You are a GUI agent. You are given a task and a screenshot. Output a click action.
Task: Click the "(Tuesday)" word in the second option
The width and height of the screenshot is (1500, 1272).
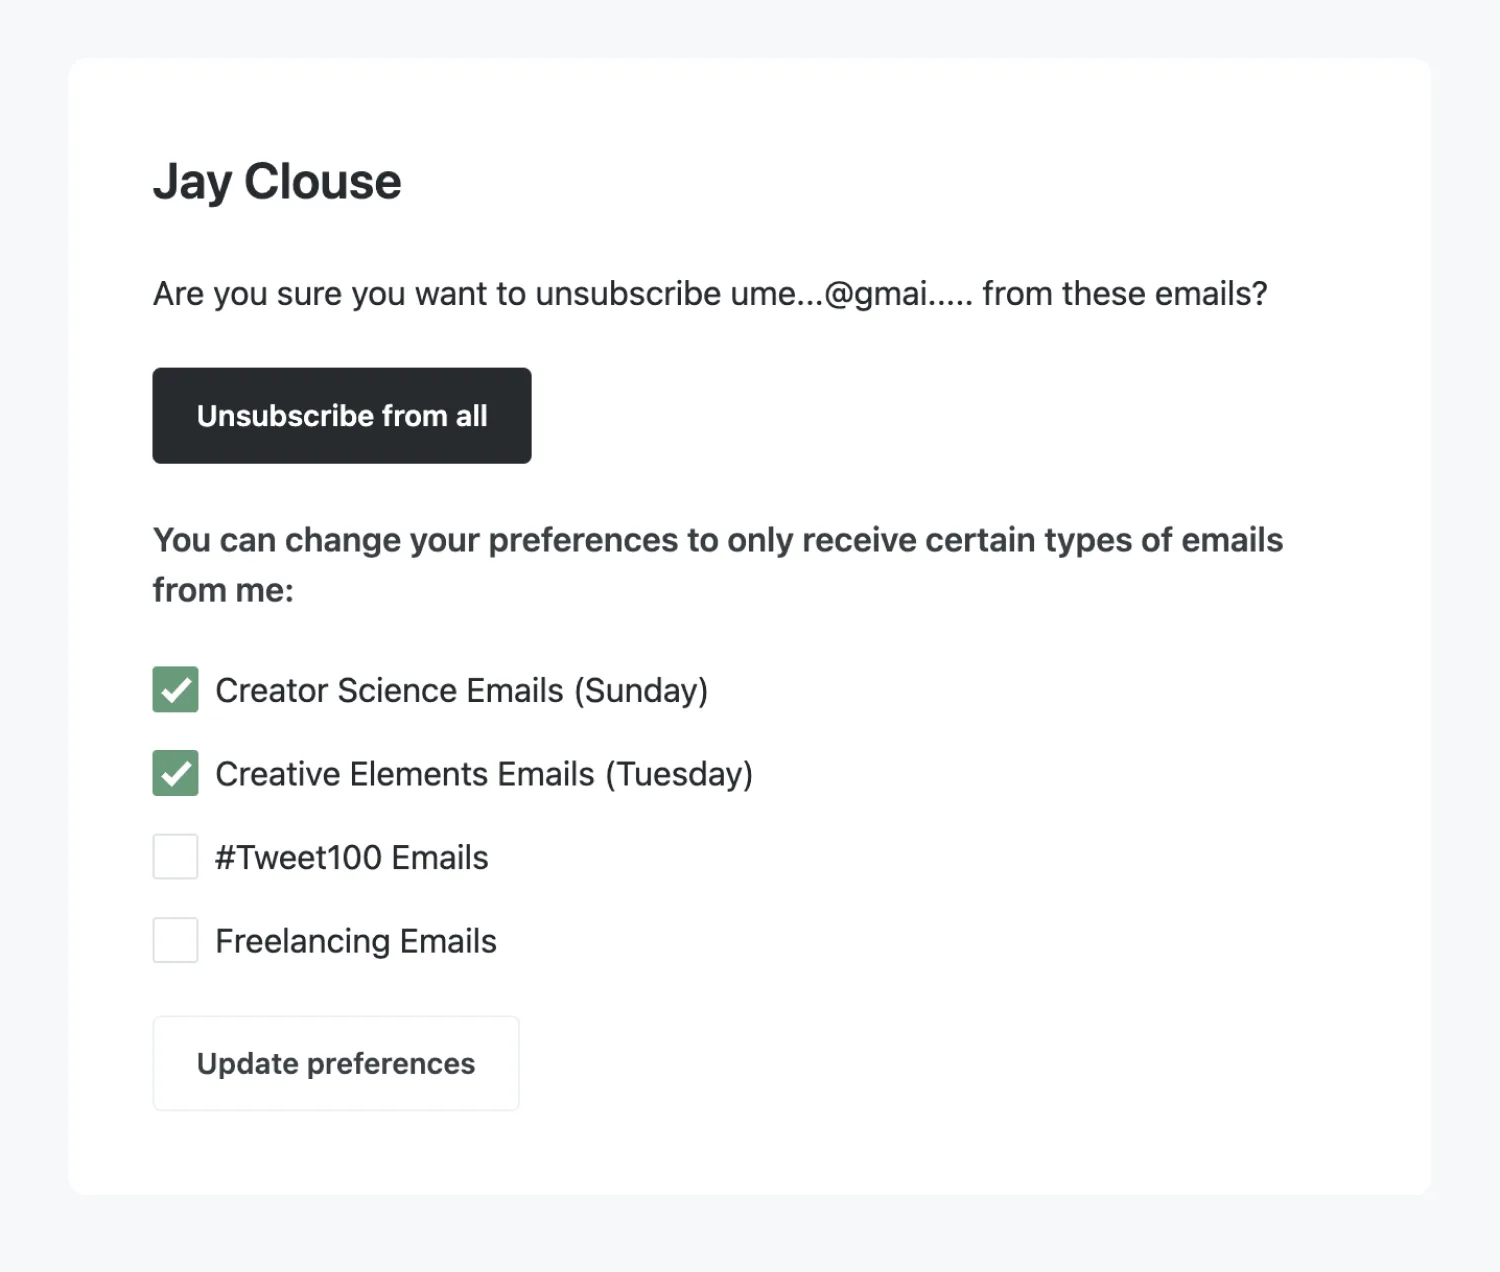[679, 775]
